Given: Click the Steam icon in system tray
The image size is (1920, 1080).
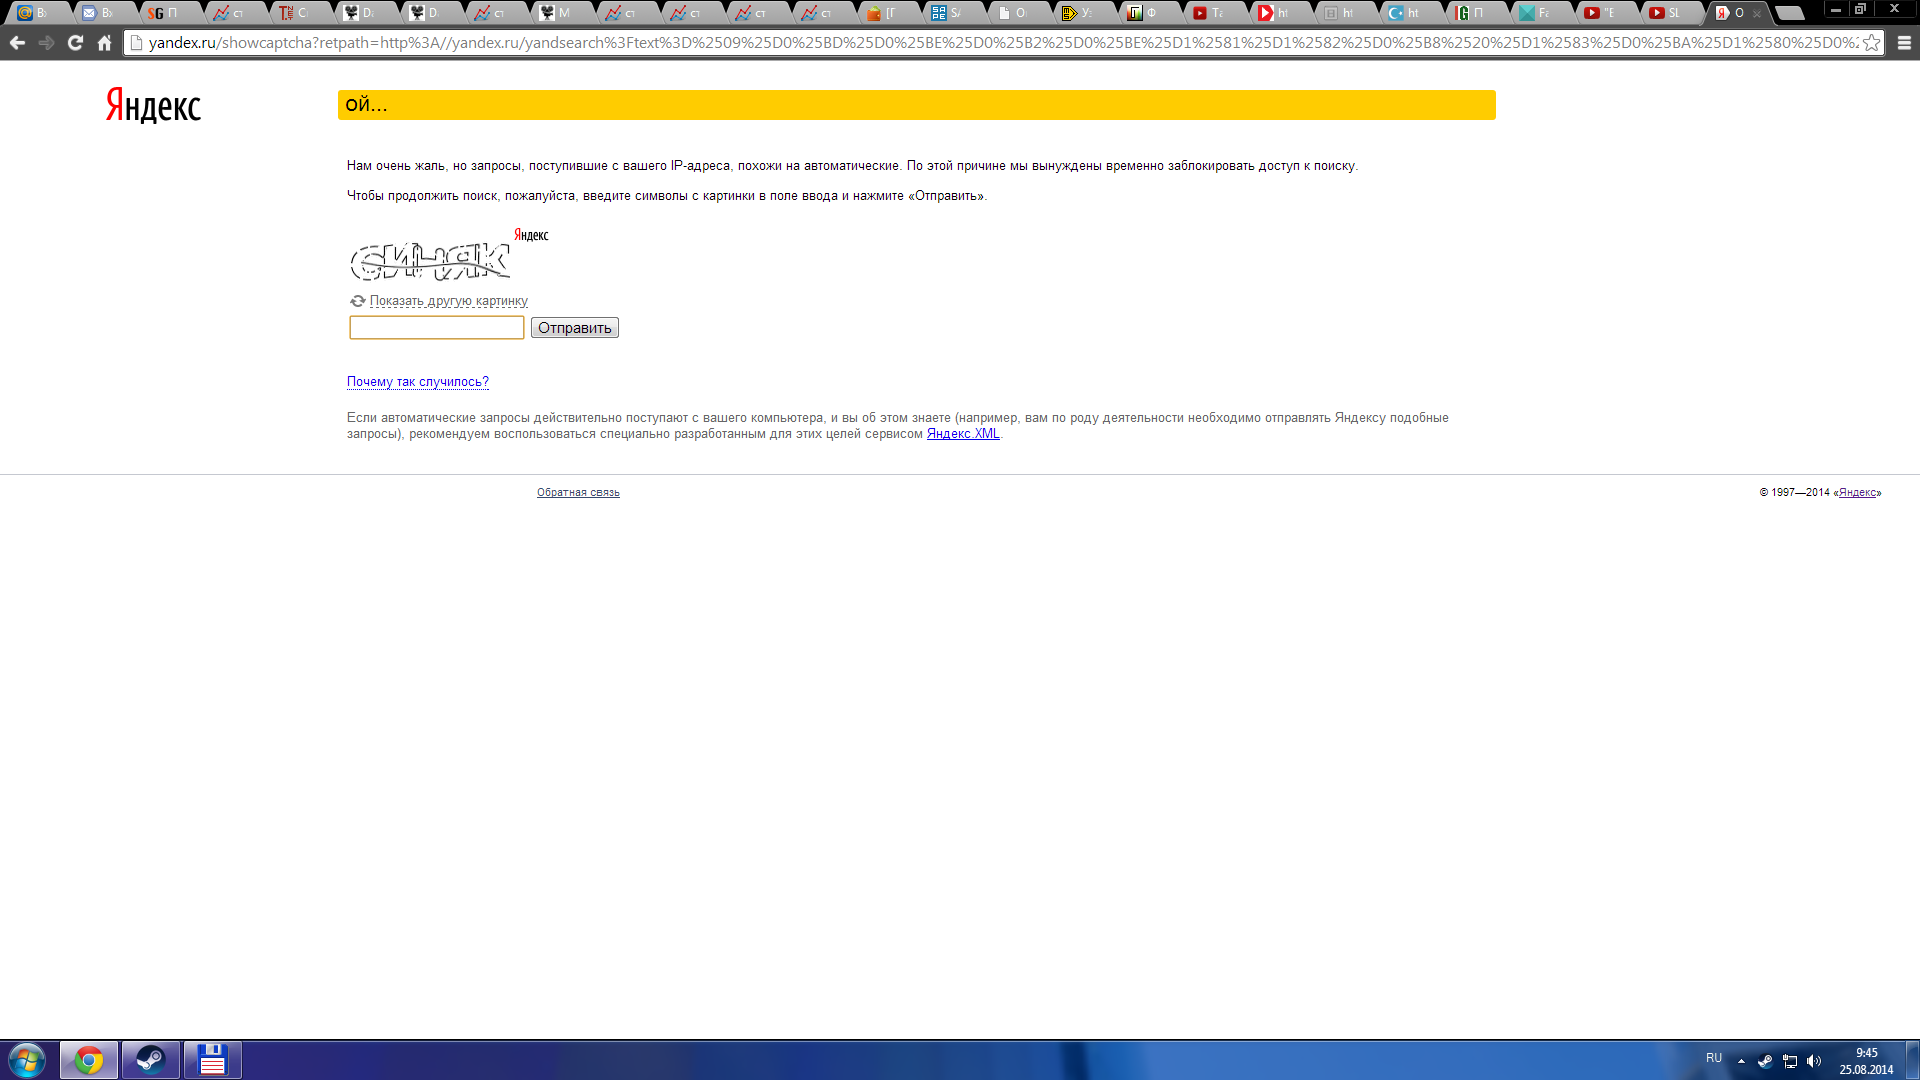Looking at the screenshot, I should point(1765,1061).
